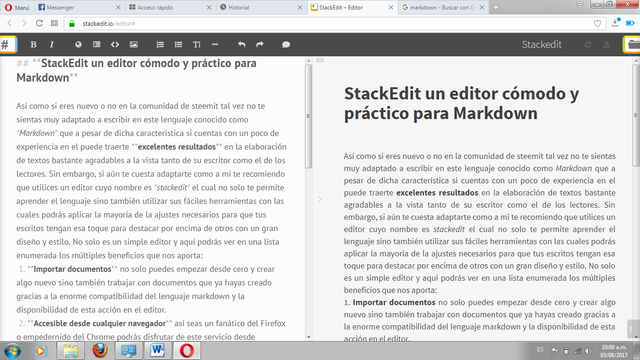Click 'Importar documentos' in the editor pane
The image size is (640, 360).
coord(72,269)
